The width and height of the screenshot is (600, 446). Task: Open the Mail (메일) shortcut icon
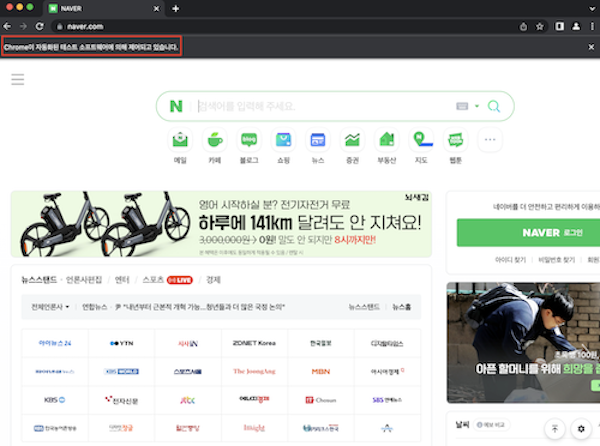[180, 140]
